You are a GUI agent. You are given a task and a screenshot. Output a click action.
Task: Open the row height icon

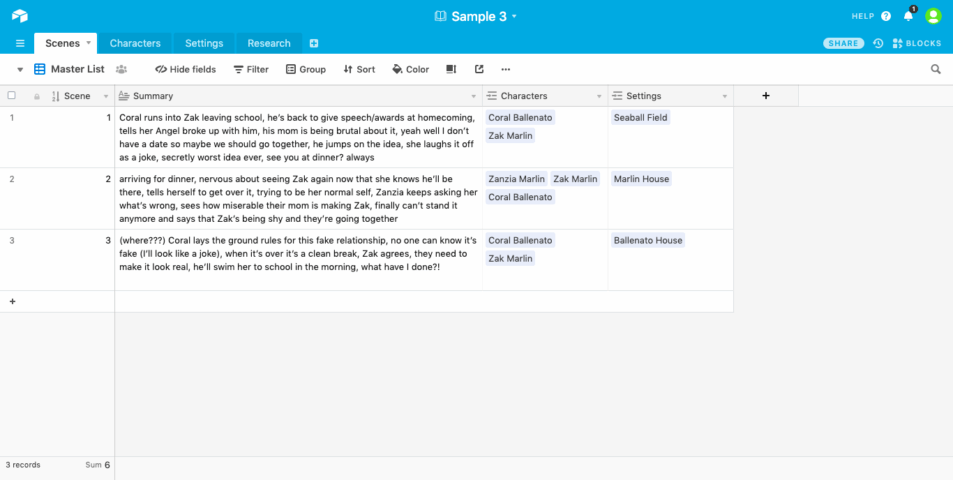[x=451, y=69]
